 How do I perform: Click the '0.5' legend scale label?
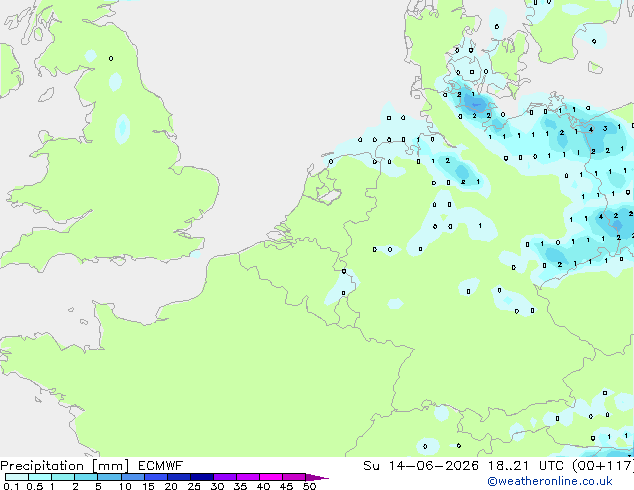[34, 486]
